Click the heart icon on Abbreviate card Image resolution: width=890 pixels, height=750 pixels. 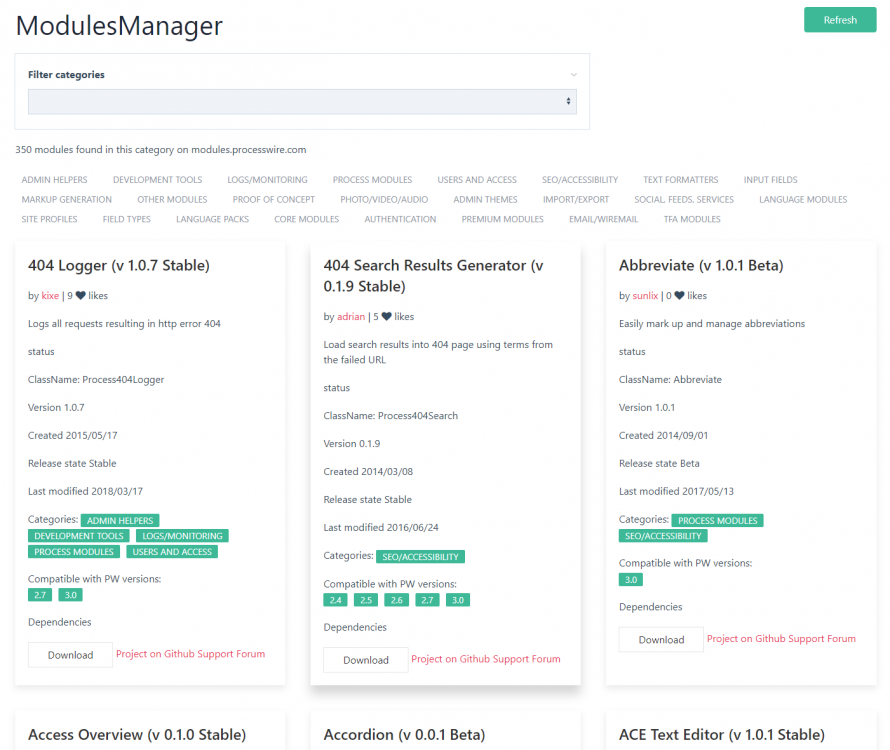(680, 296)
